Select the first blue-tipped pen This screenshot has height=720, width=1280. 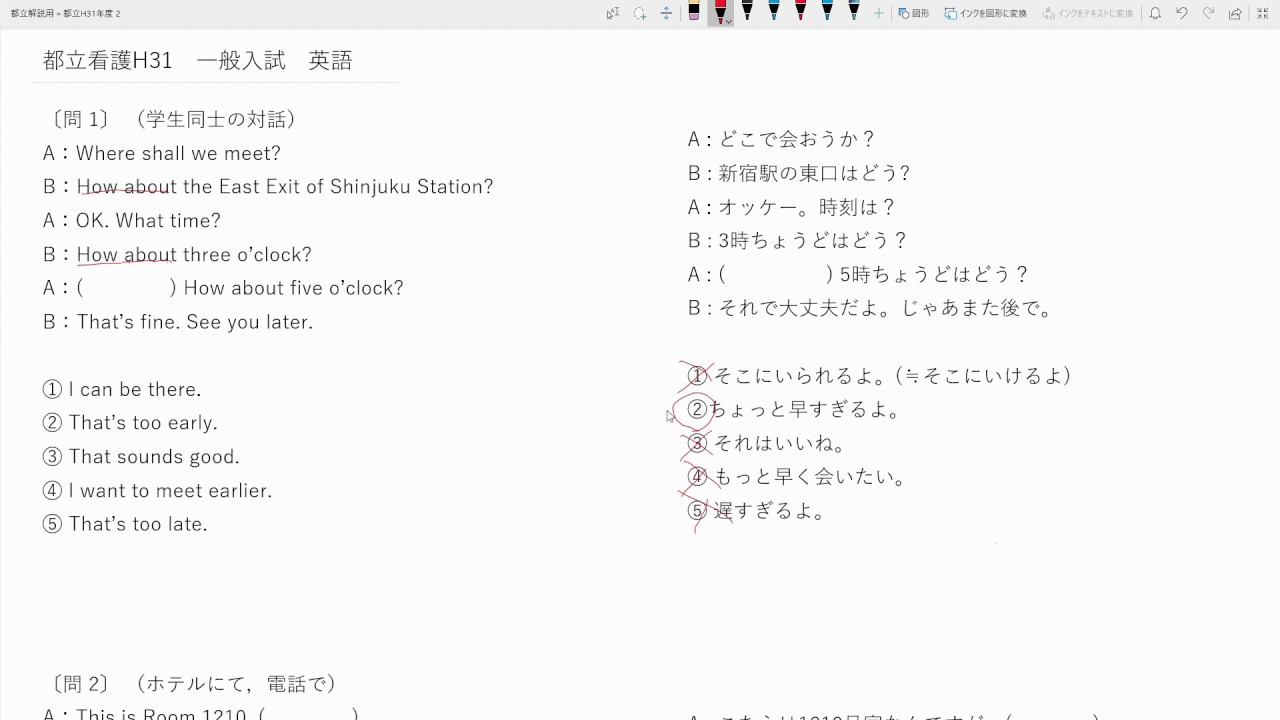coord(774,12)
